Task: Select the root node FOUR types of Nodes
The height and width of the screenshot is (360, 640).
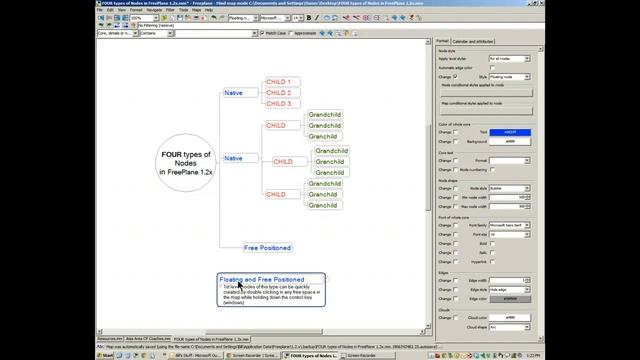Action: coord(186,163)
